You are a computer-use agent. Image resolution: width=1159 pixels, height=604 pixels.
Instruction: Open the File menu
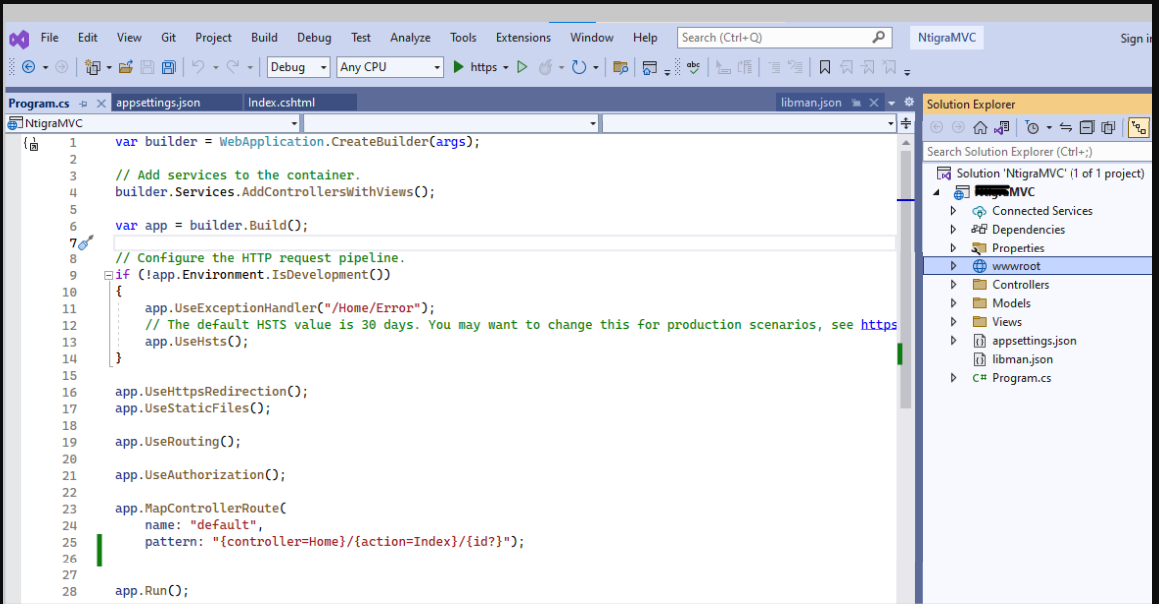coord(50,38)
